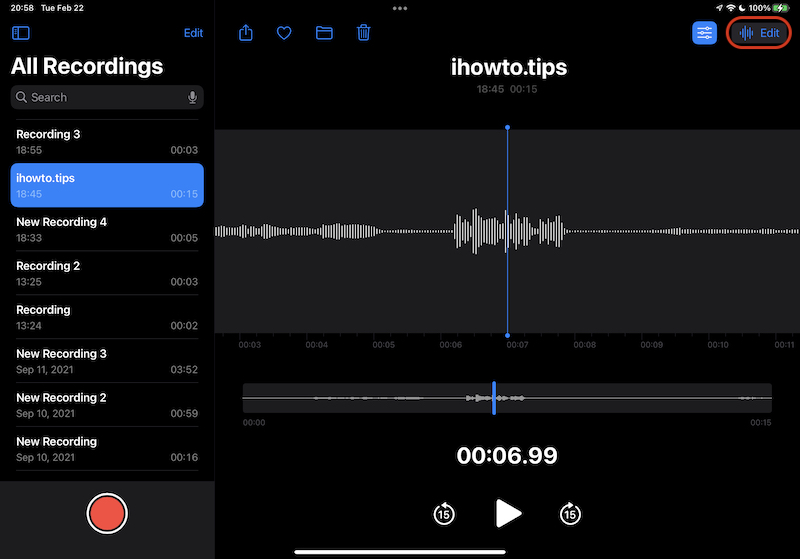Open playback options sliders button
The width and height of the screenshot is (800, 559).
pyautogui.click(x=705, y=33)
